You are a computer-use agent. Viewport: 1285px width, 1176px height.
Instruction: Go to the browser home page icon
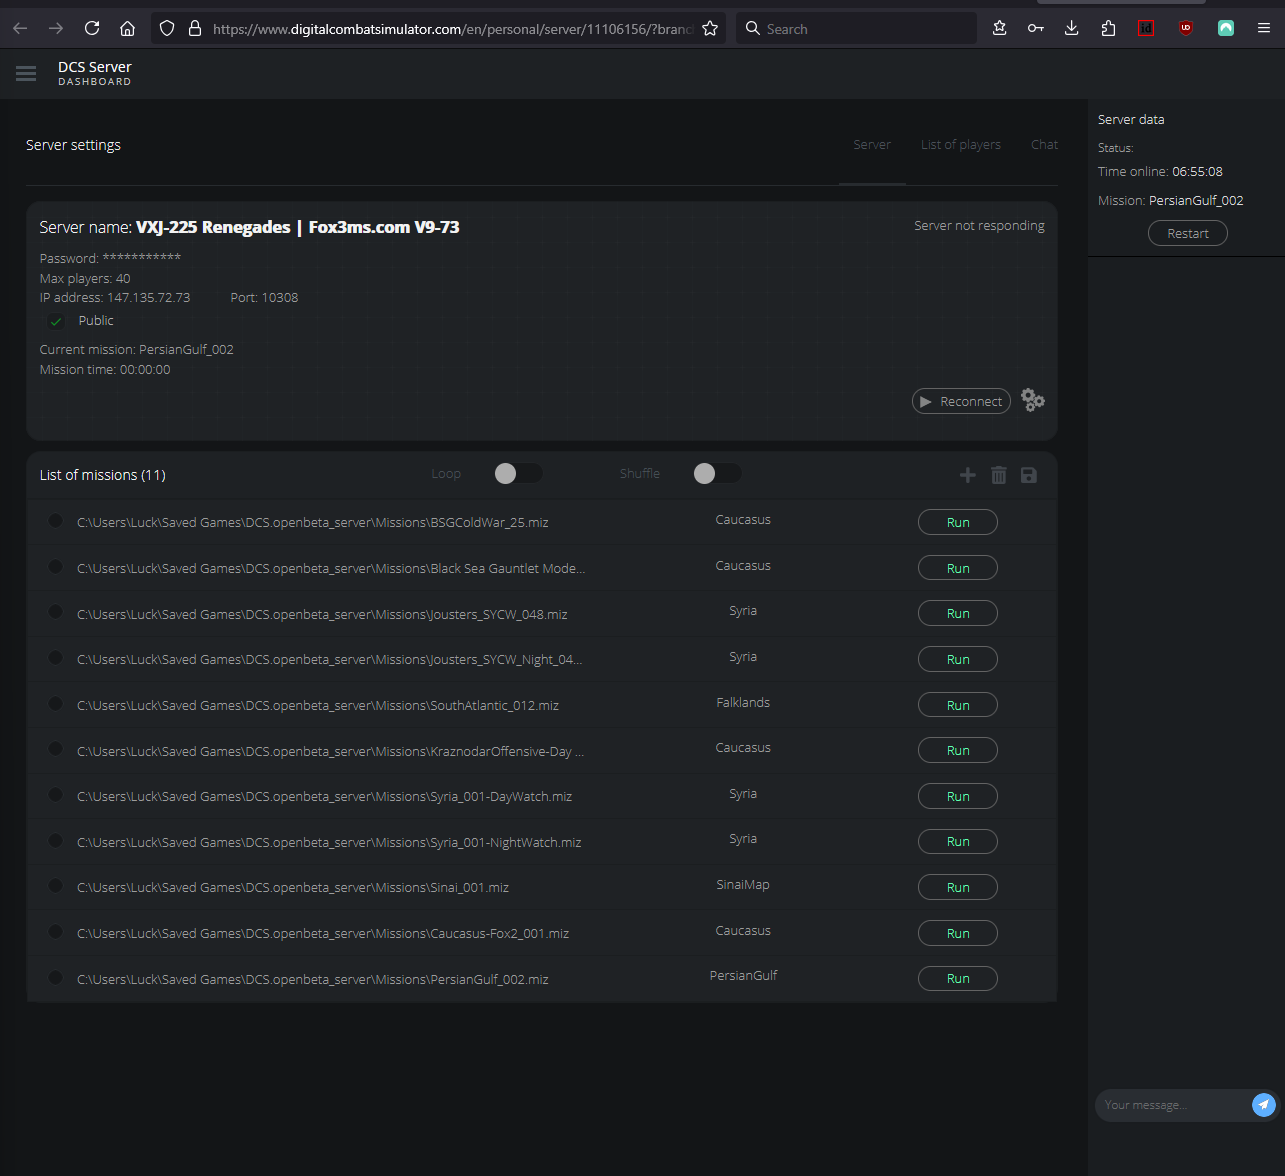pos(127,28)
